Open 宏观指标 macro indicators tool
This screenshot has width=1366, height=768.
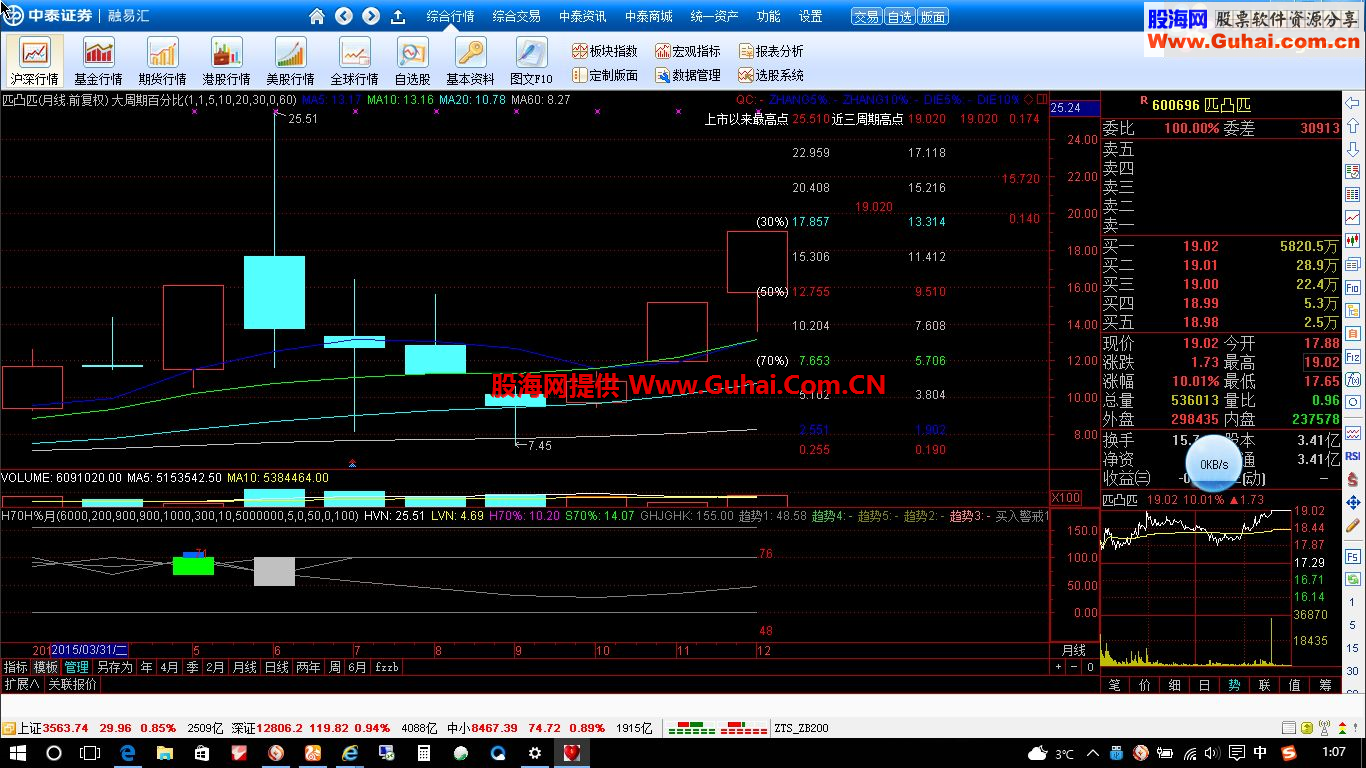(x=688, y=51)
